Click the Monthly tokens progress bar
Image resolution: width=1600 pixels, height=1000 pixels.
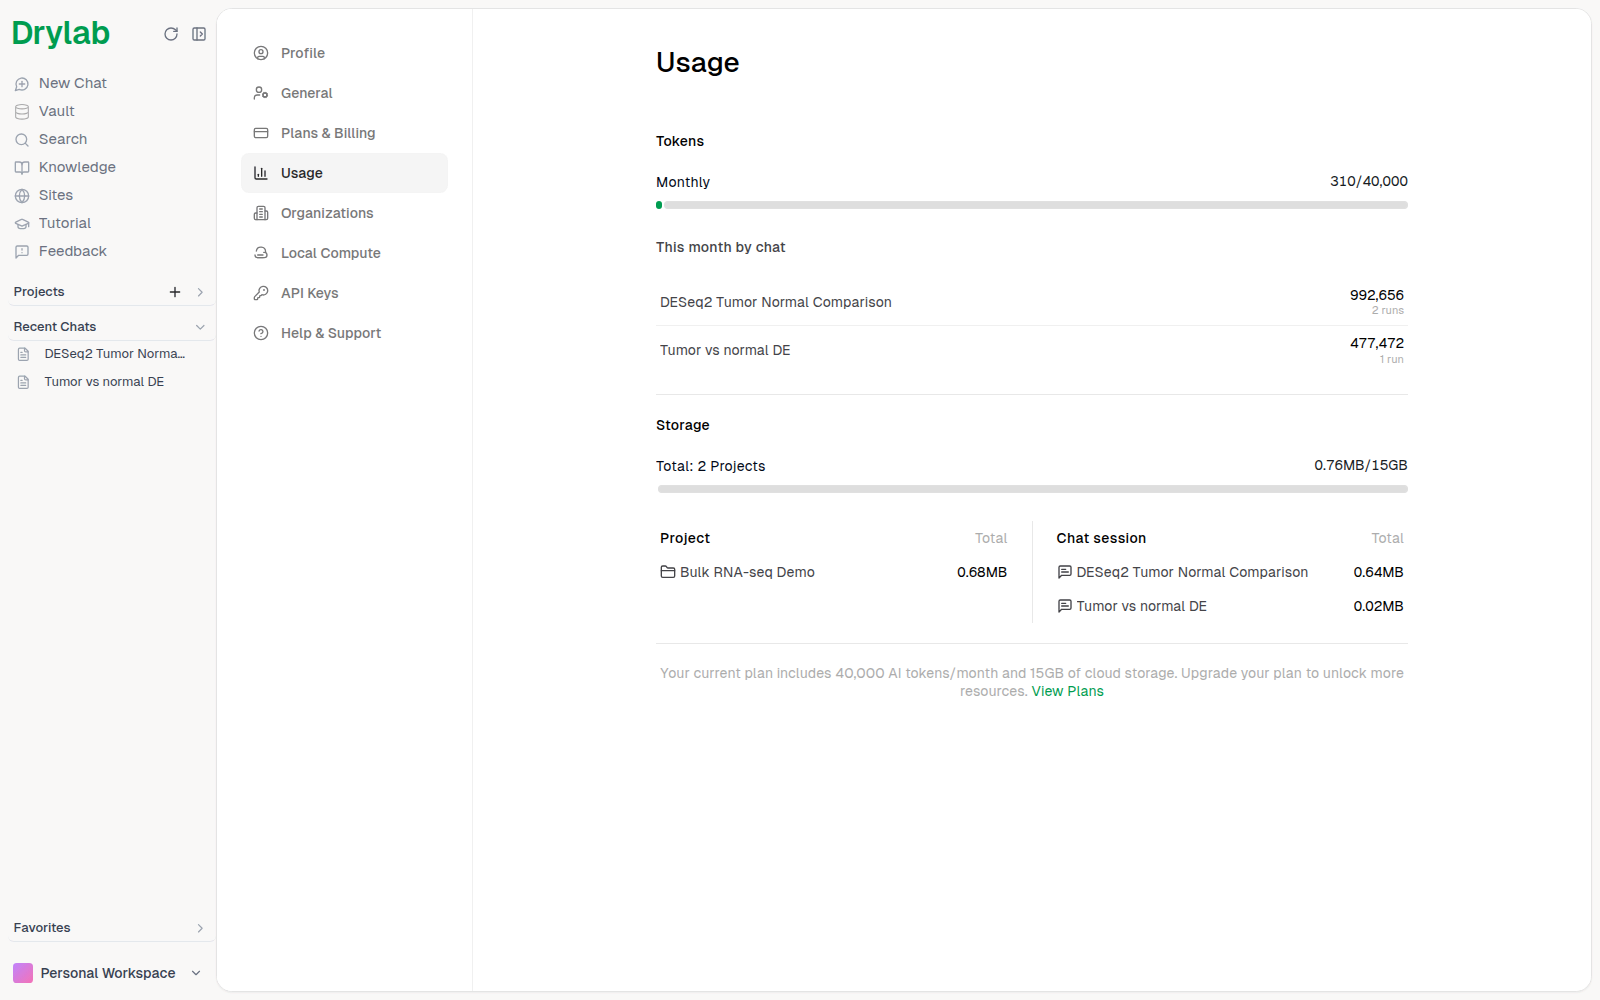(x=1032, y=205)
